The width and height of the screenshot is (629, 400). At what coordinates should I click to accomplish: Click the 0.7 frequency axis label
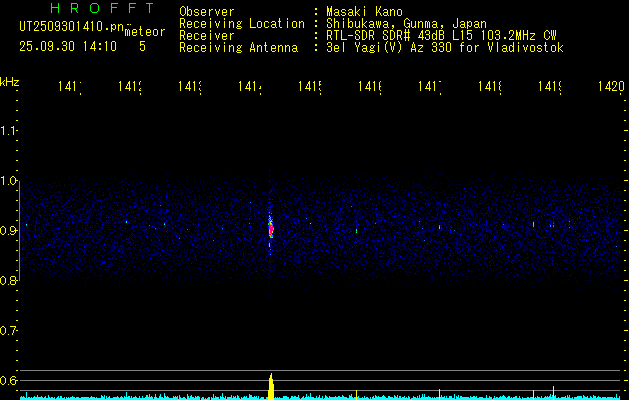(x=9, y=330)
